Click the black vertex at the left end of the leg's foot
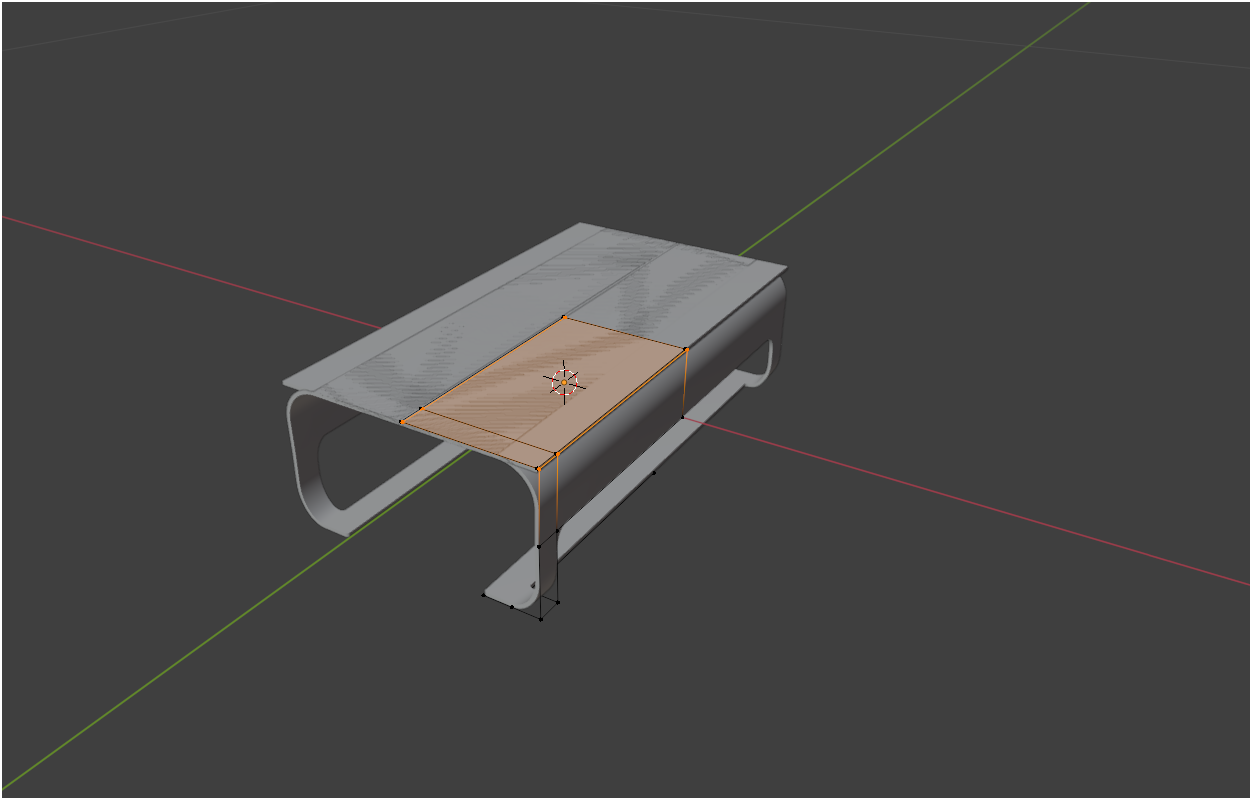The height and width of the screenshot is (800, 1252). point(484,595)
